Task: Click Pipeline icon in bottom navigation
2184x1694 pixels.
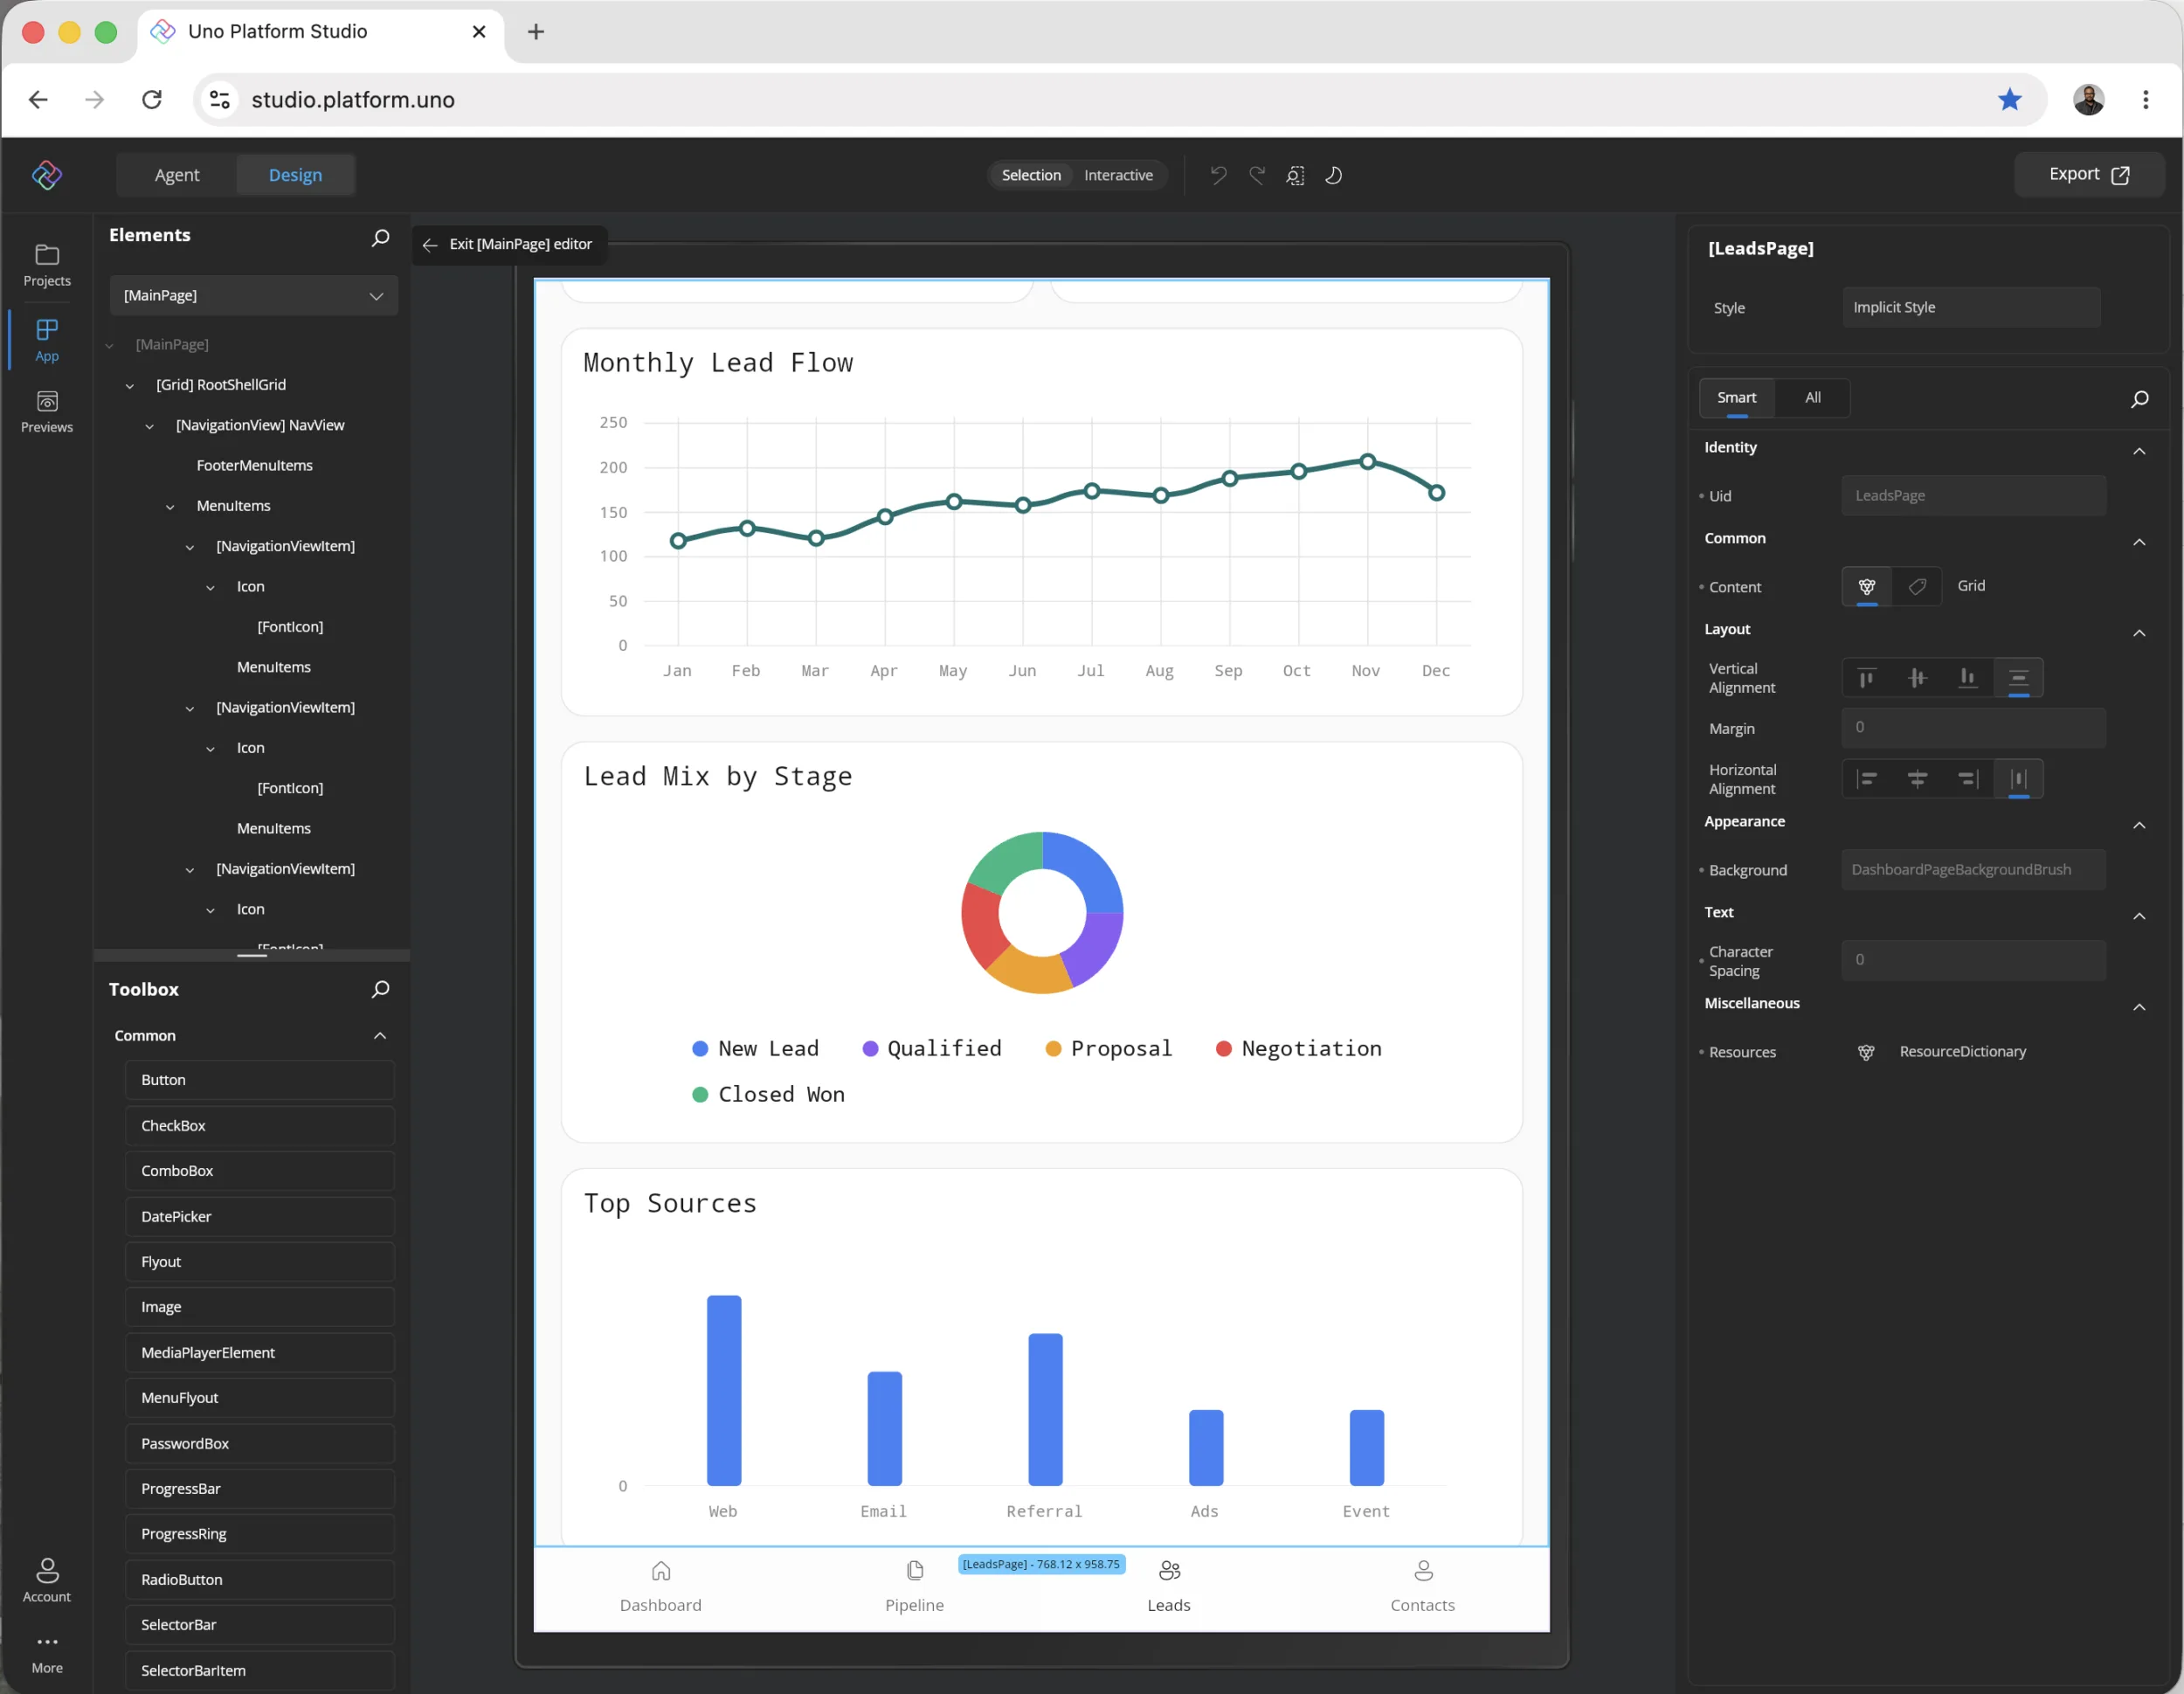Action: point(915,1571)
